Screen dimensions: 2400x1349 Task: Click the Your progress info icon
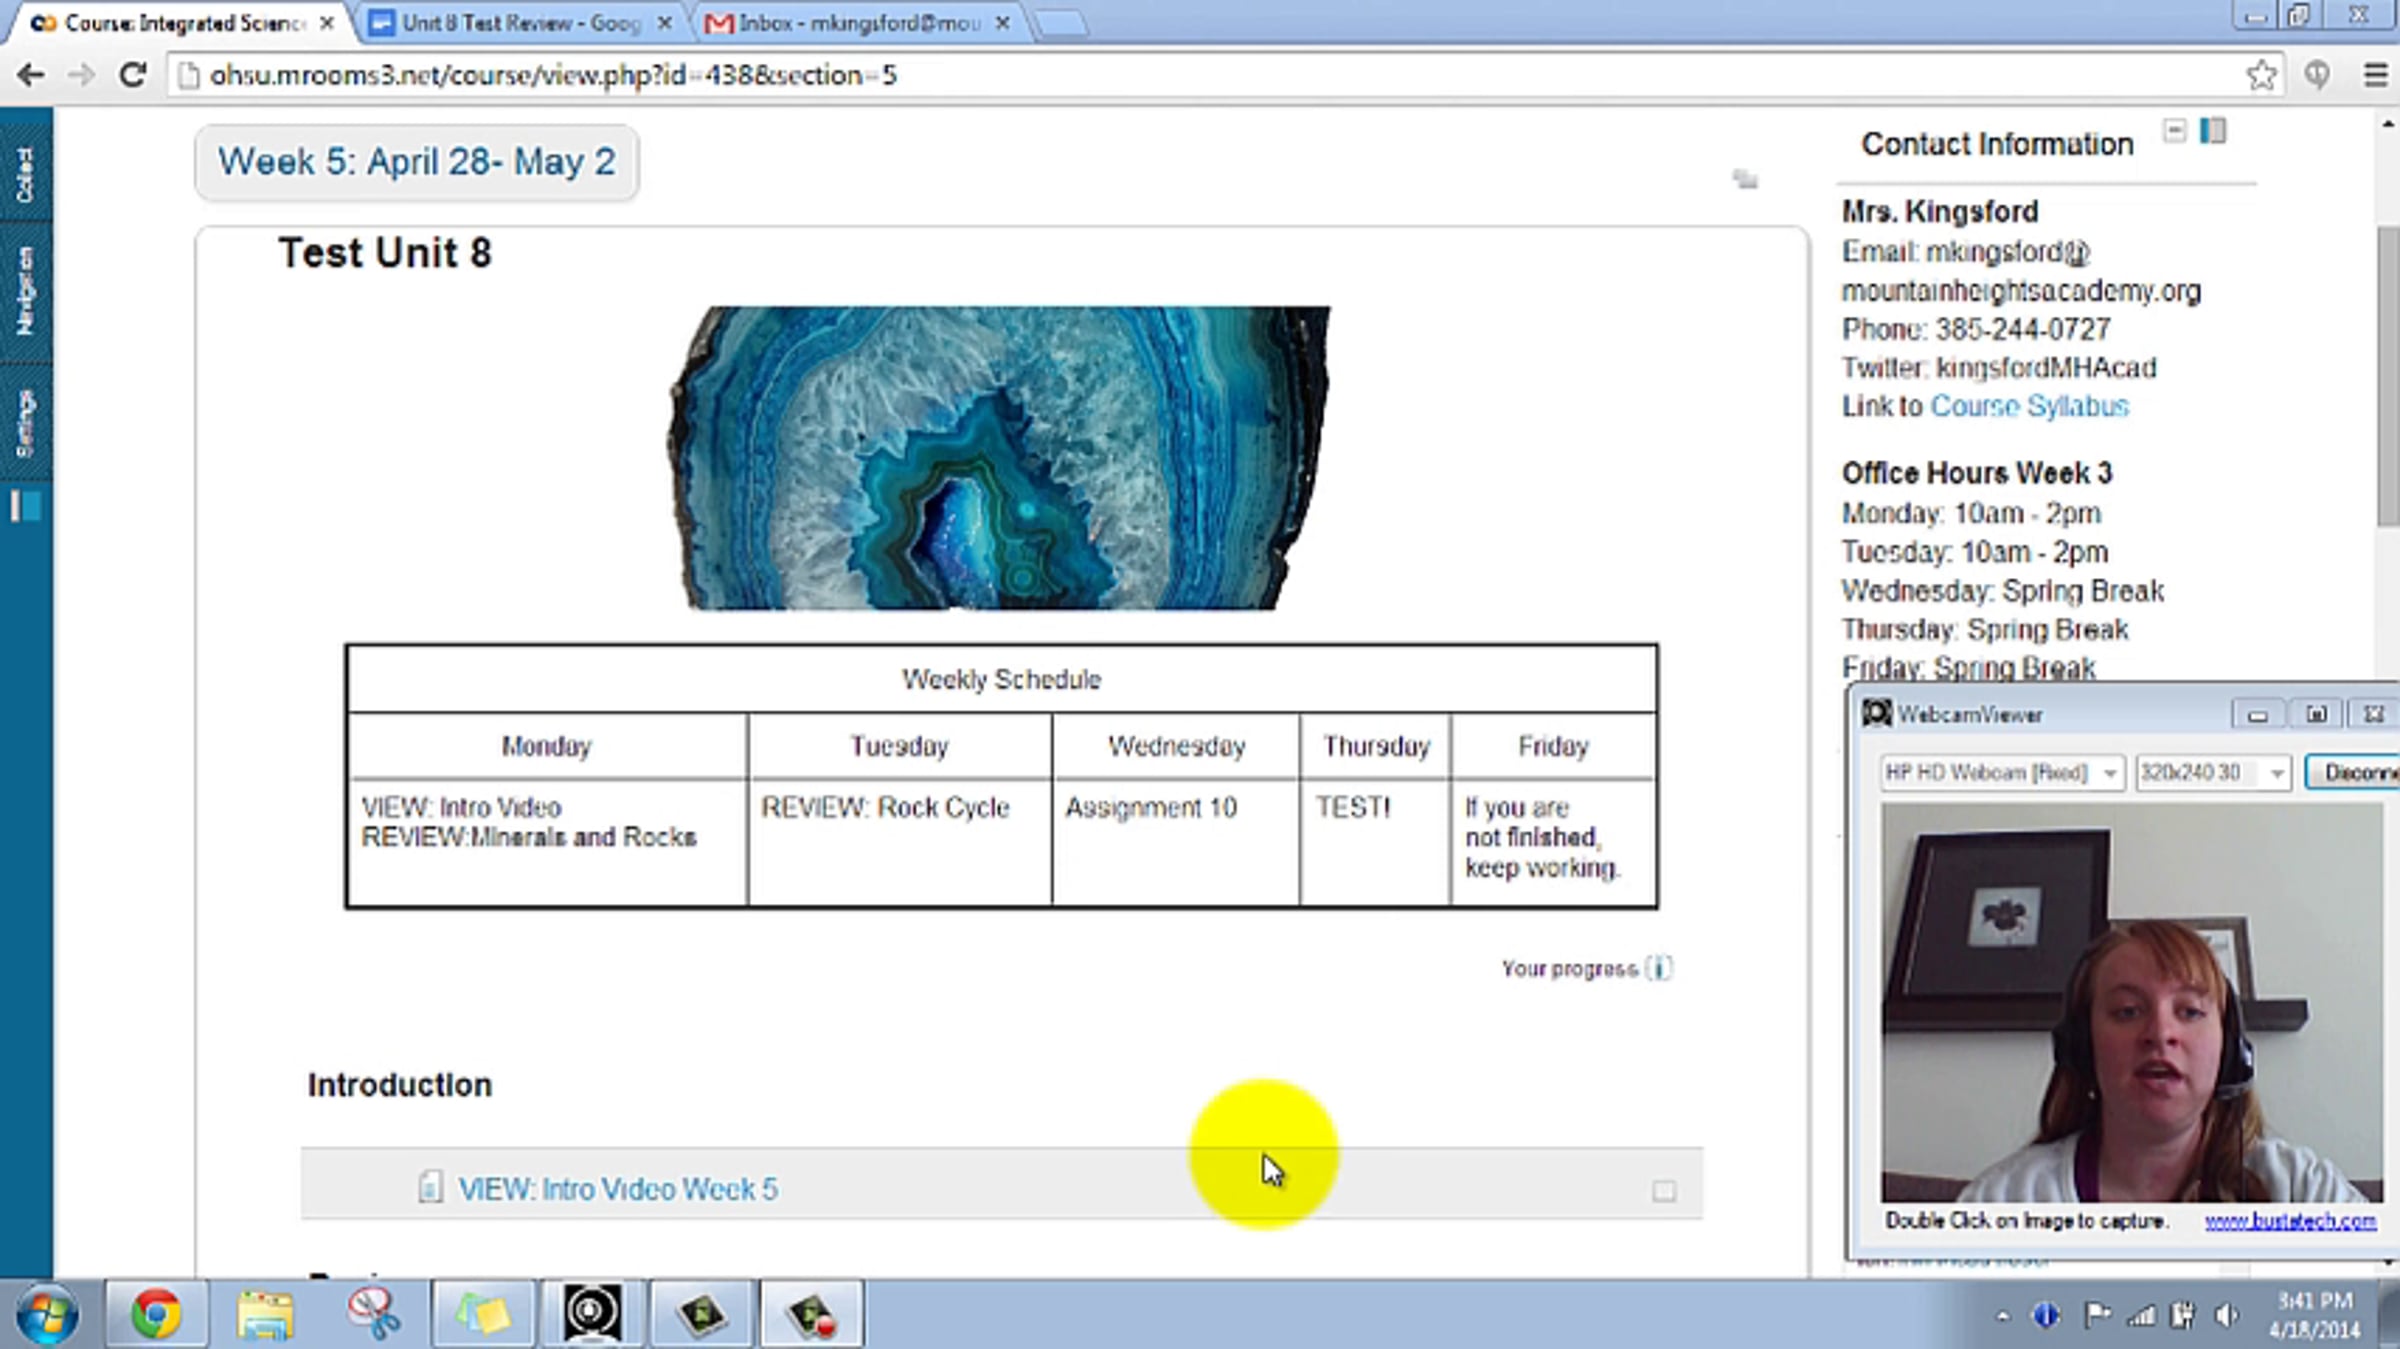1659,968
